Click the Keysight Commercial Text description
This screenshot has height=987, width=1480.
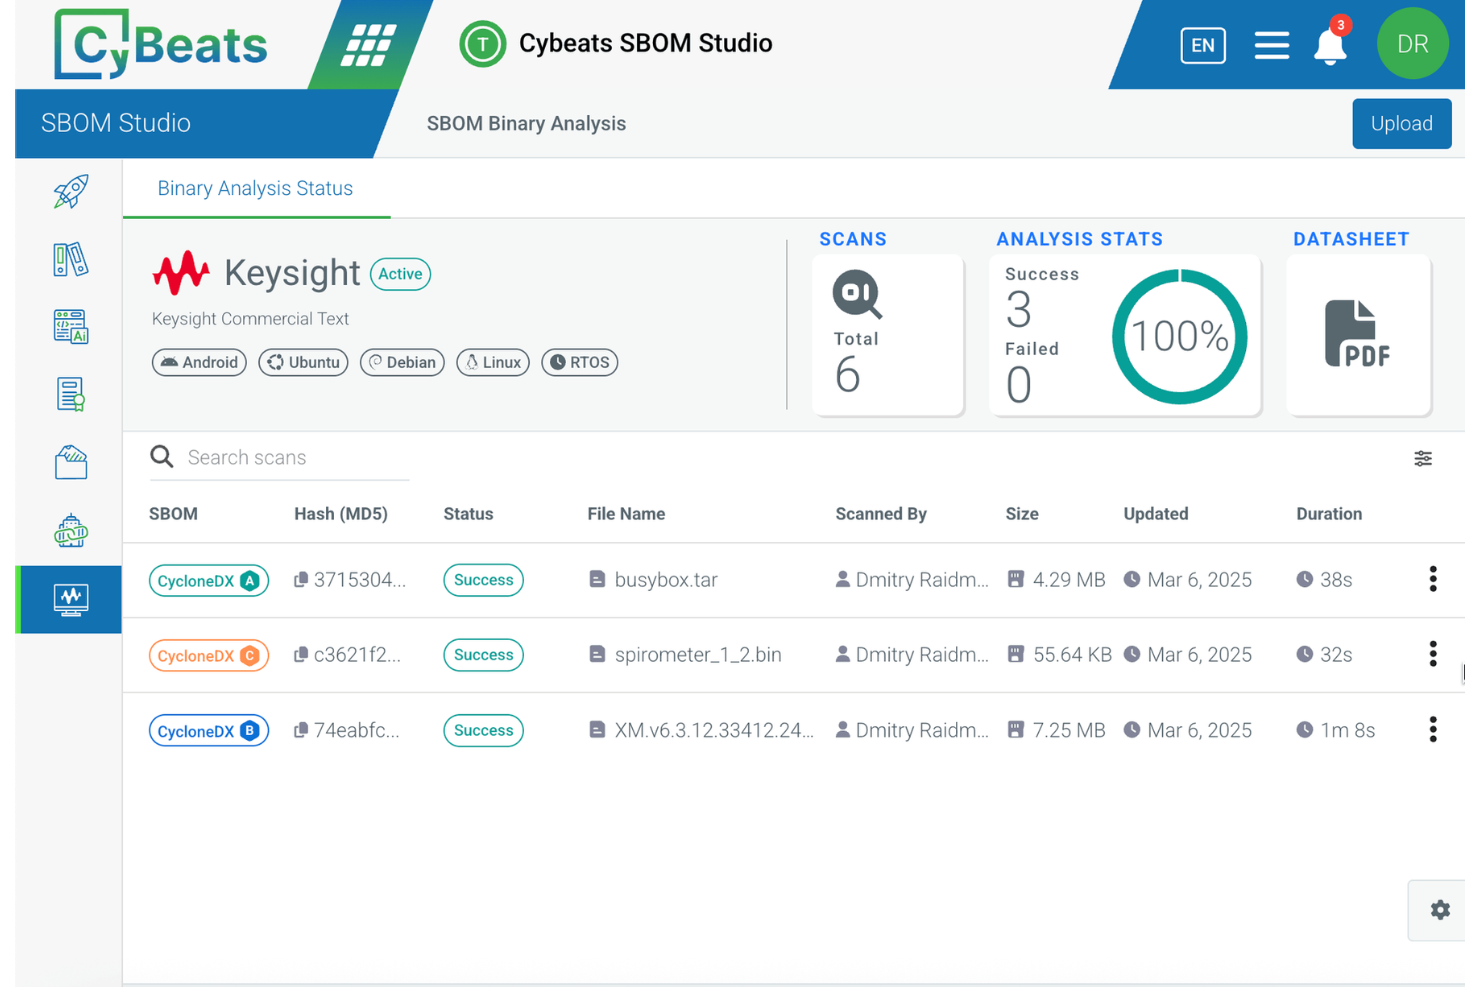[250, 319]
